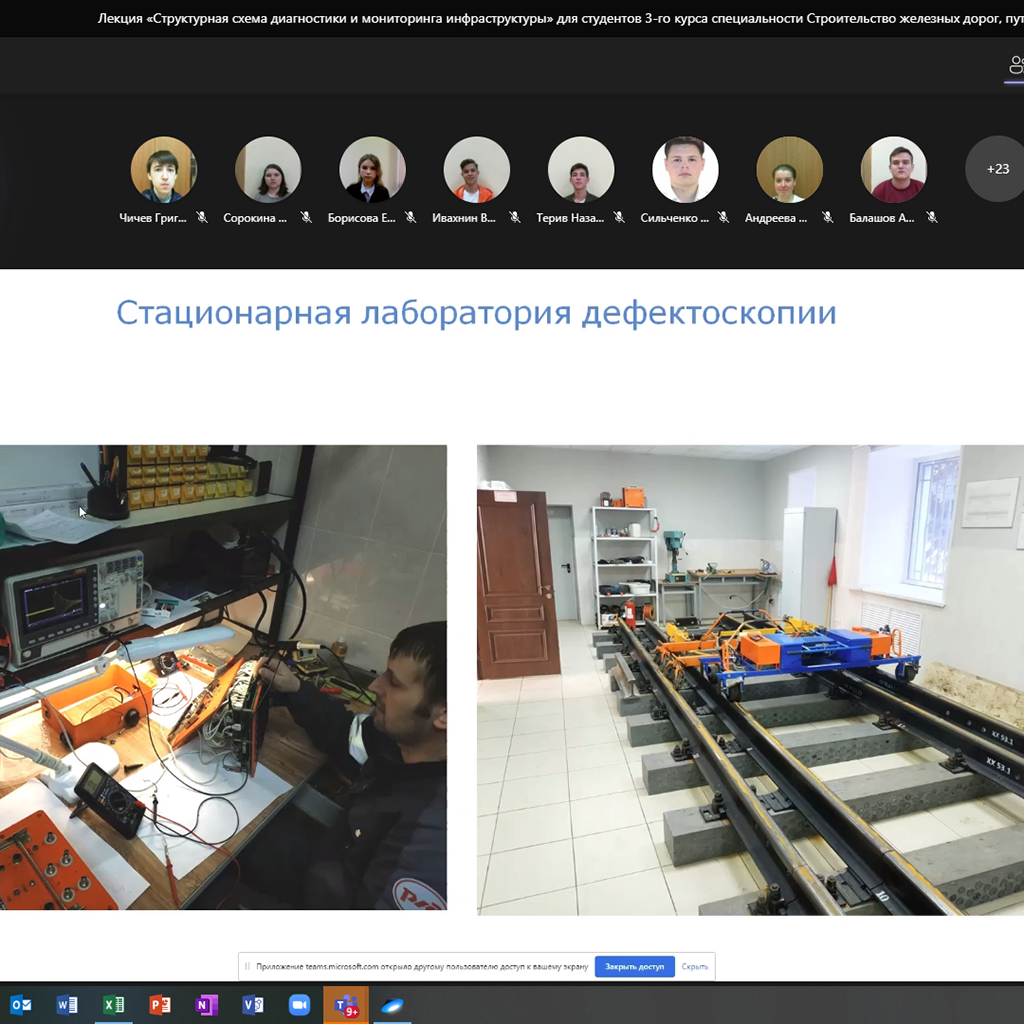Select Сильченко's participant avatar

685,169
